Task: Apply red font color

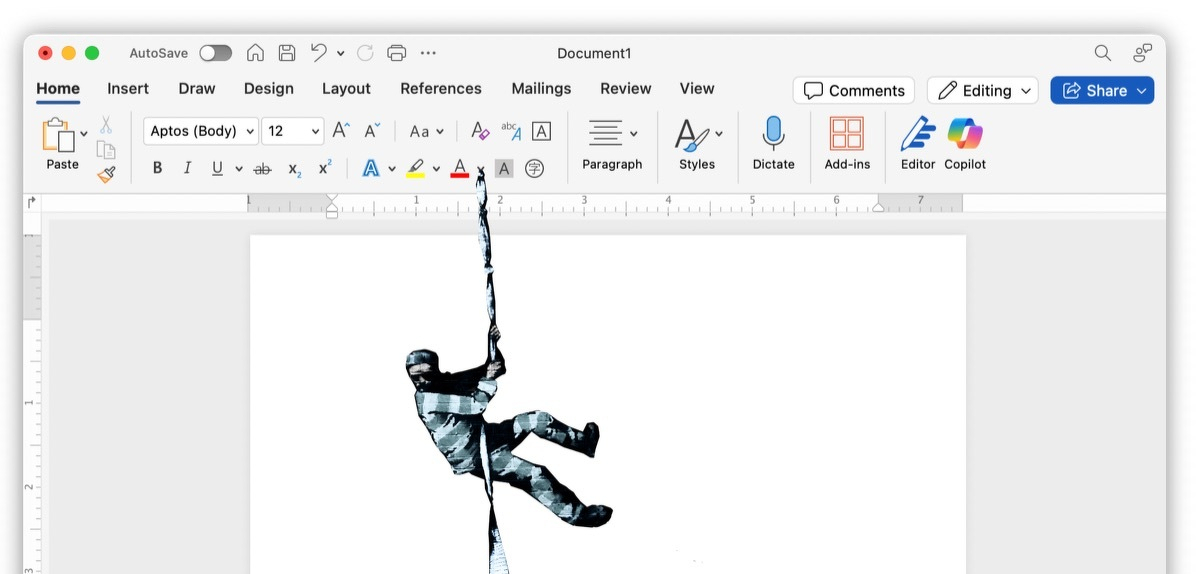Action: [x=460, y=169]
